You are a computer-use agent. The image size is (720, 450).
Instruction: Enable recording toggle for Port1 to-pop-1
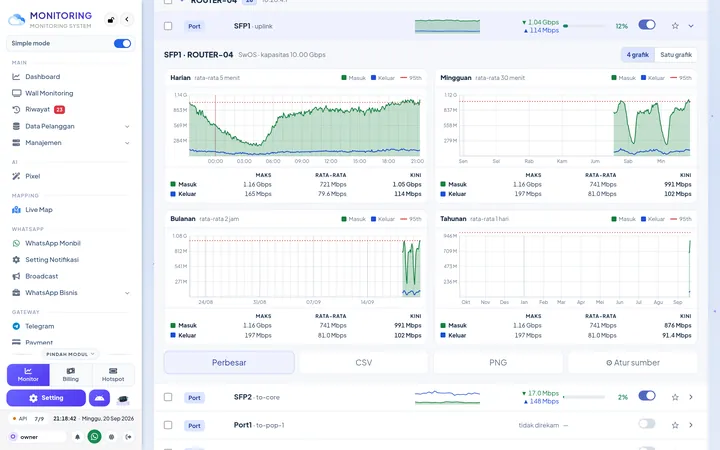point(647,424)
